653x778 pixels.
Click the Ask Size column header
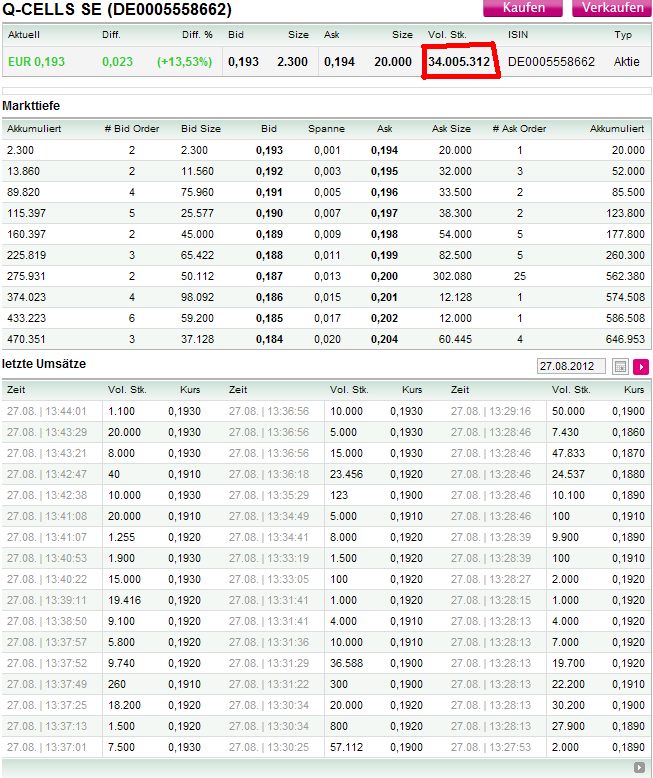pos(451,129)
